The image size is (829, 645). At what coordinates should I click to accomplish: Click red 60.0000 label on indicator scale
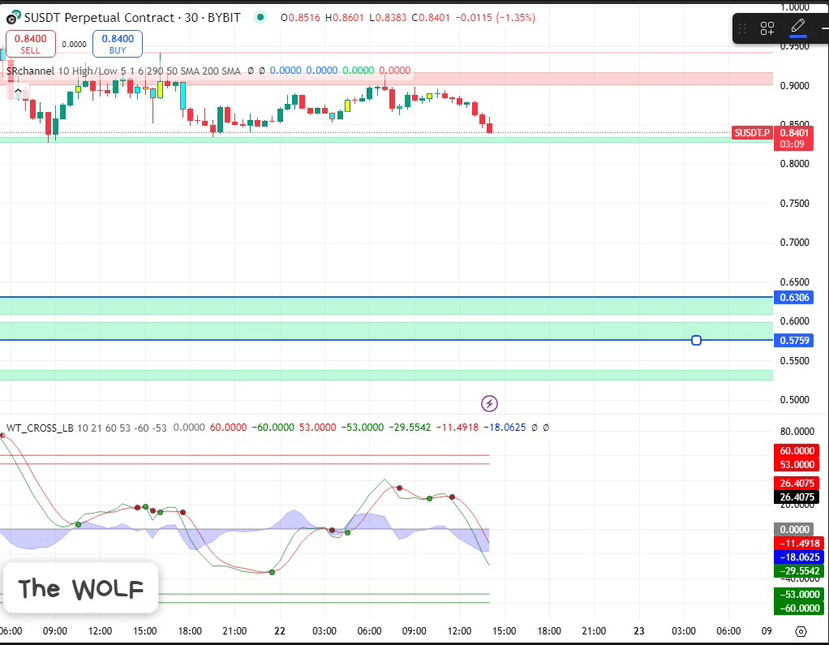point(797,451)
